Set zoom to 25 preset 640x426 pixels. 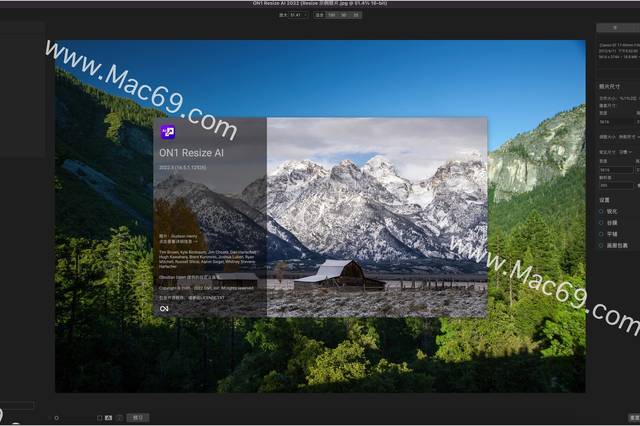tap(356, 15)
